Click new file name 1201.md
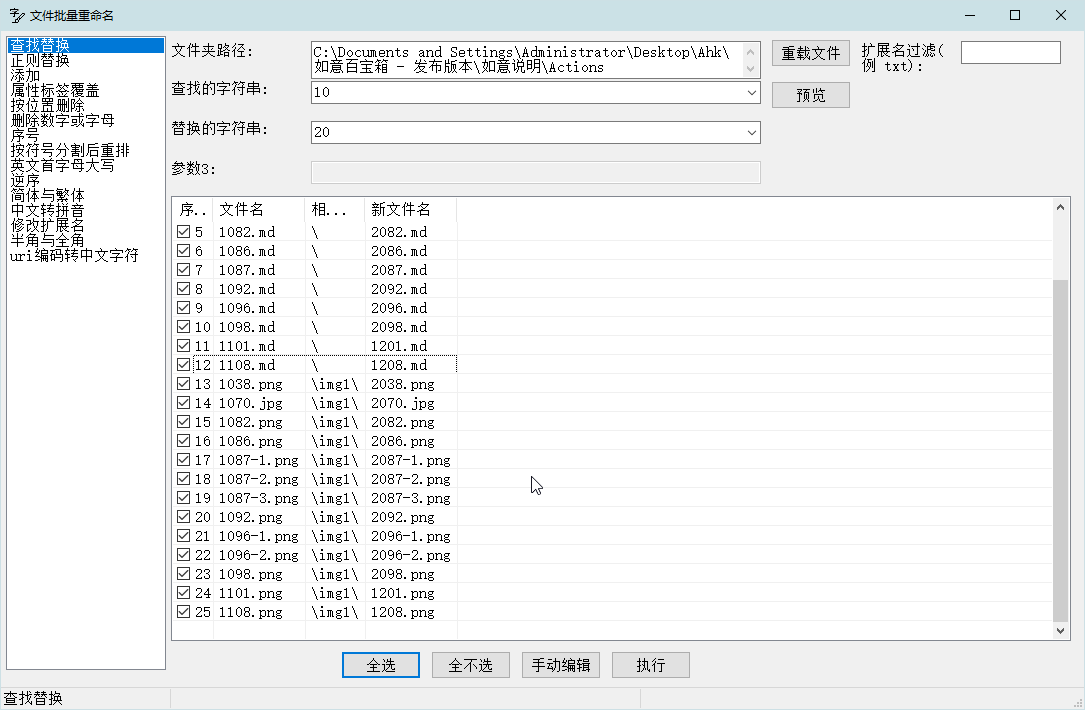The image size is (1085, 710). [x=399, y=346]
